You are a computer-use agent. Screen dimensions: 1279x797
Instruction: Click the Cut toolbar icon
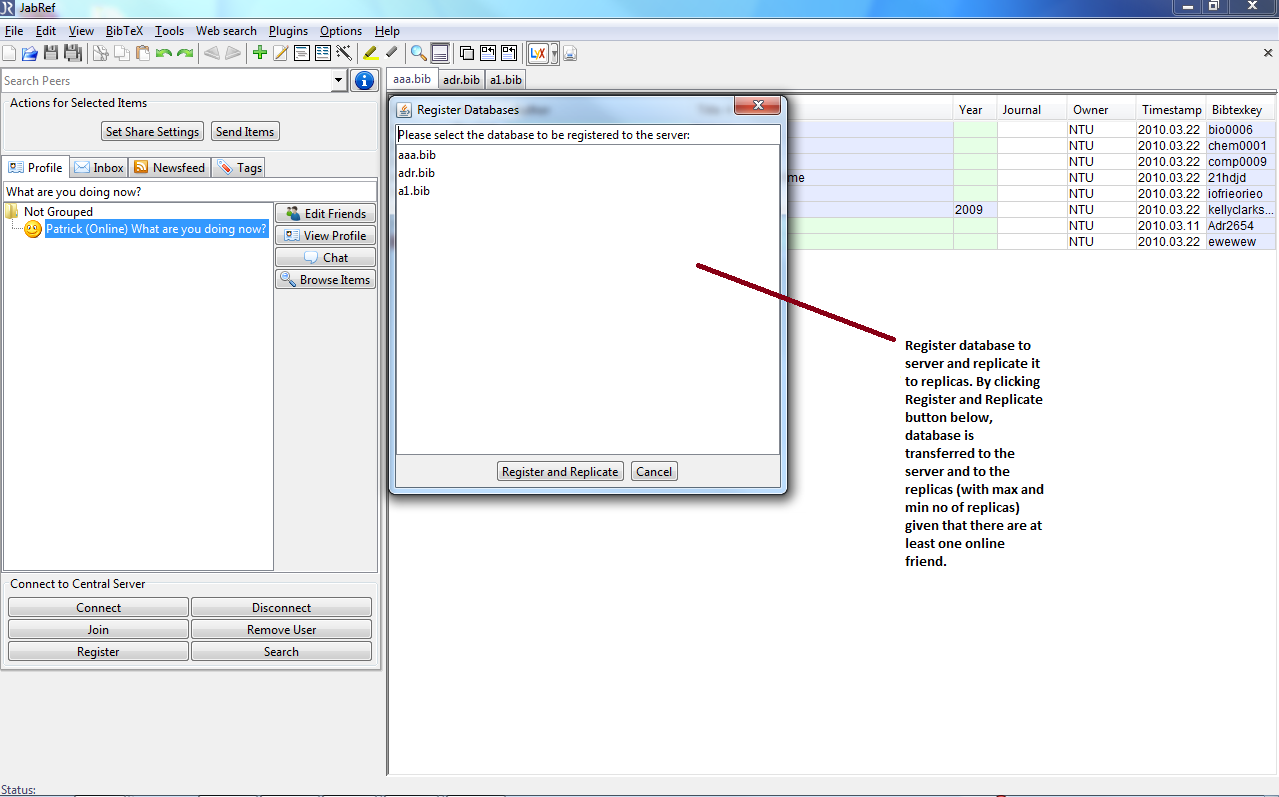(x=100, y=53)
